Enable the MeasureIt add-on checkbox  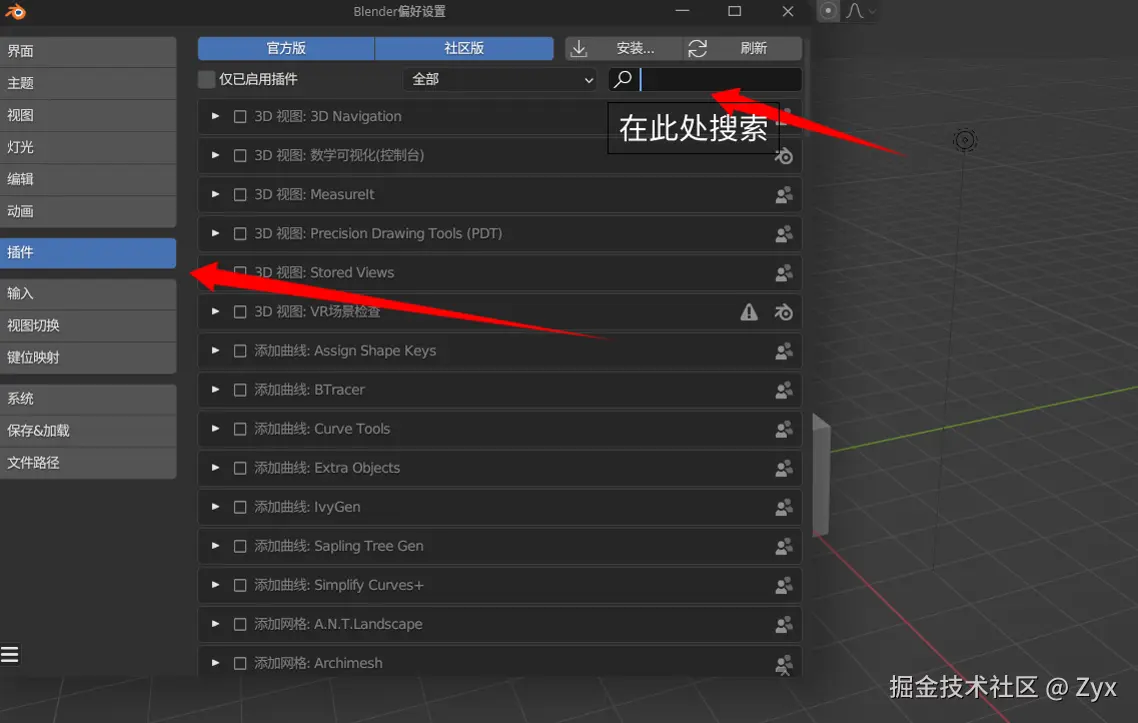240,195
